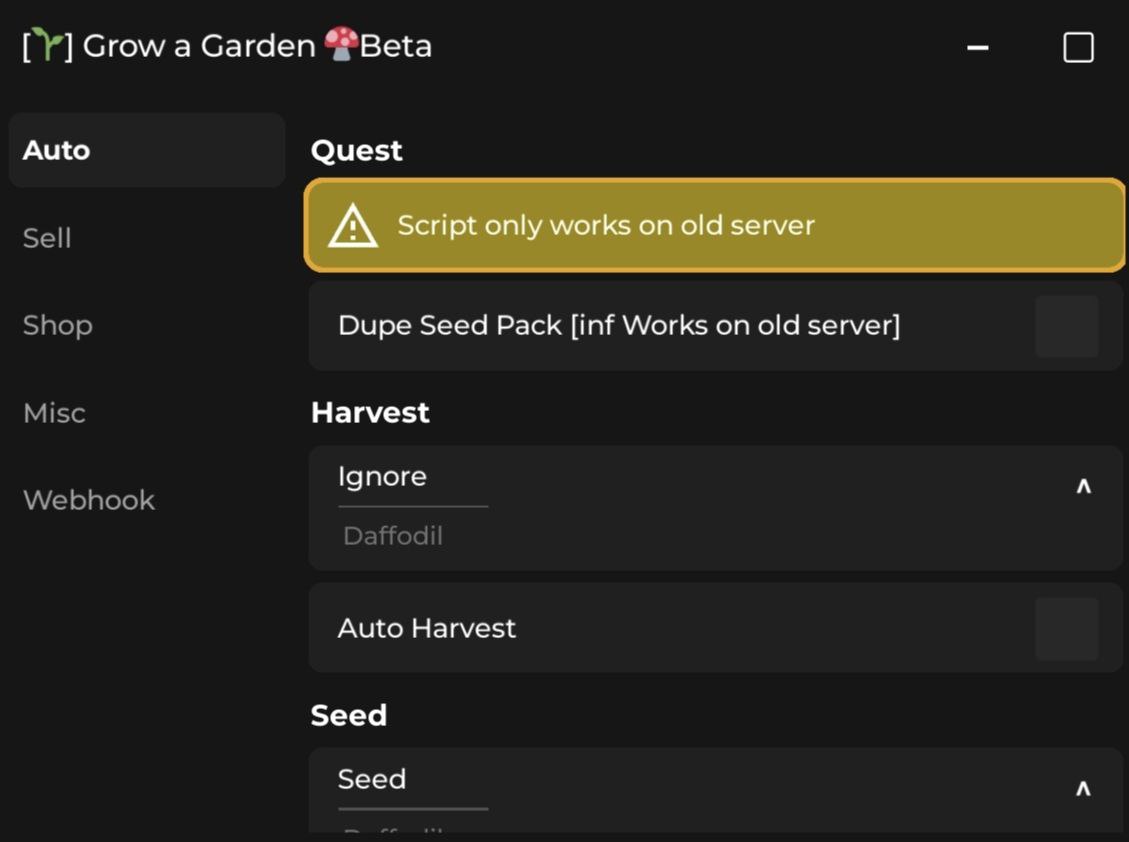
Task: Open the Ignore dropdown label
Action: point(382,476)
